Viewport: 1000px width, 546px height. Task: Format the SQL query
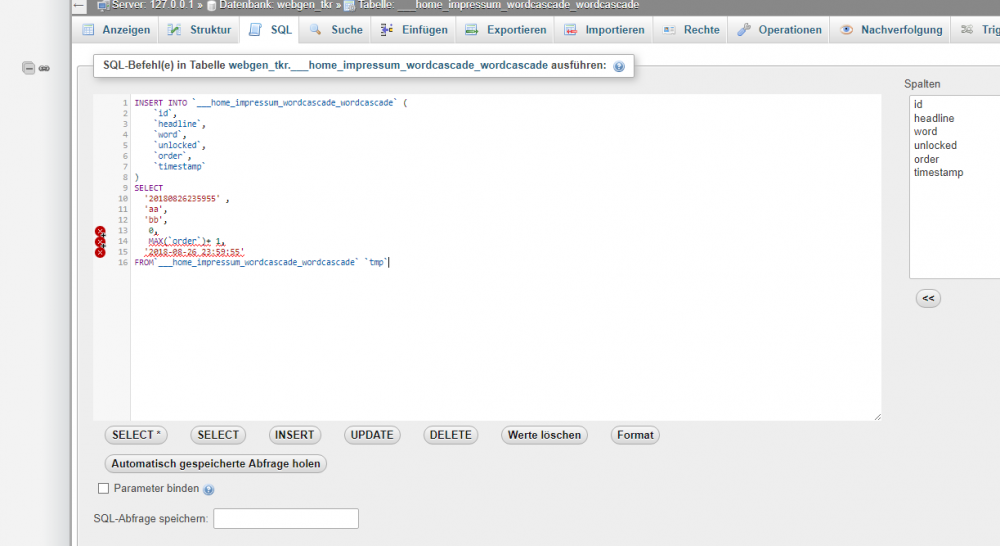635,435
